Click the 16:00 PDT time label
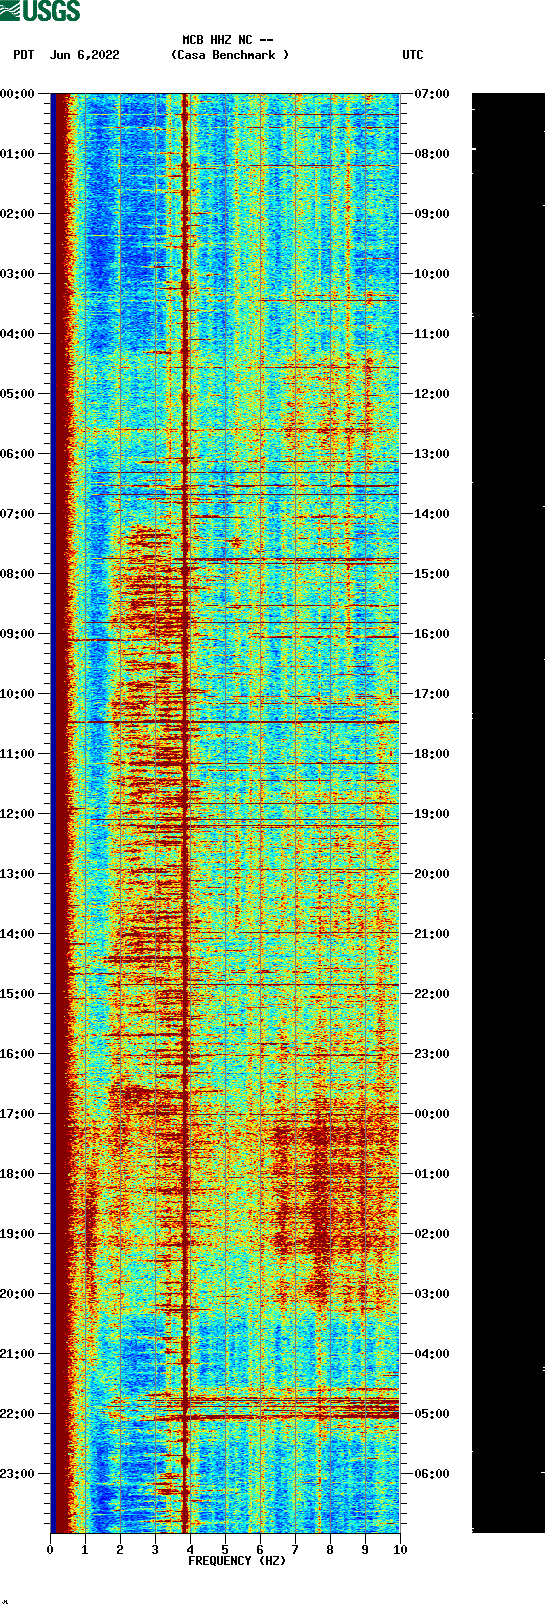This screenshot has height=1613, width=552. [x=18, y=1054]
